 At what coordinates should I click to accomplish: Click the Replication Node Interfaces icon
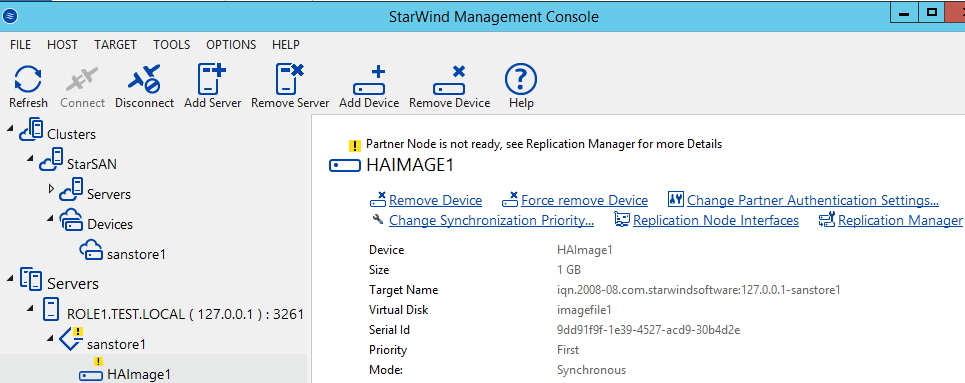click(622, 220)
